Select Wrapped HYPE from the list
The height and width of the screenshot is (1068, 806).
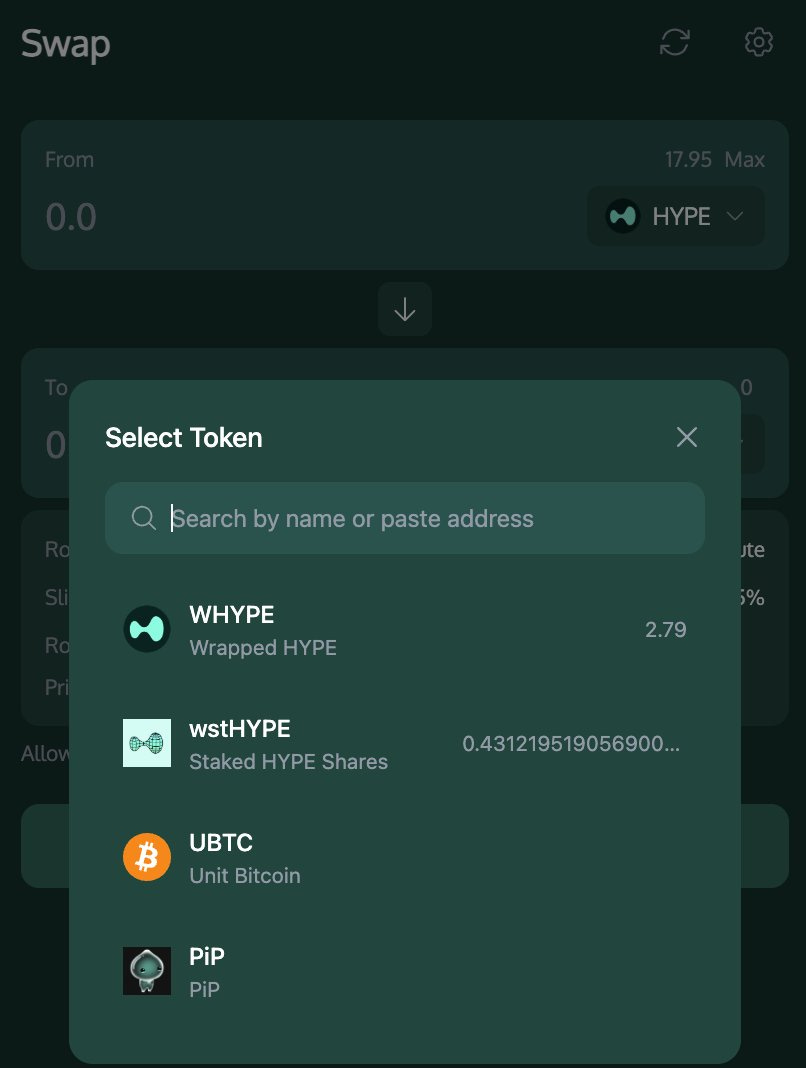(x=405, y=629)
